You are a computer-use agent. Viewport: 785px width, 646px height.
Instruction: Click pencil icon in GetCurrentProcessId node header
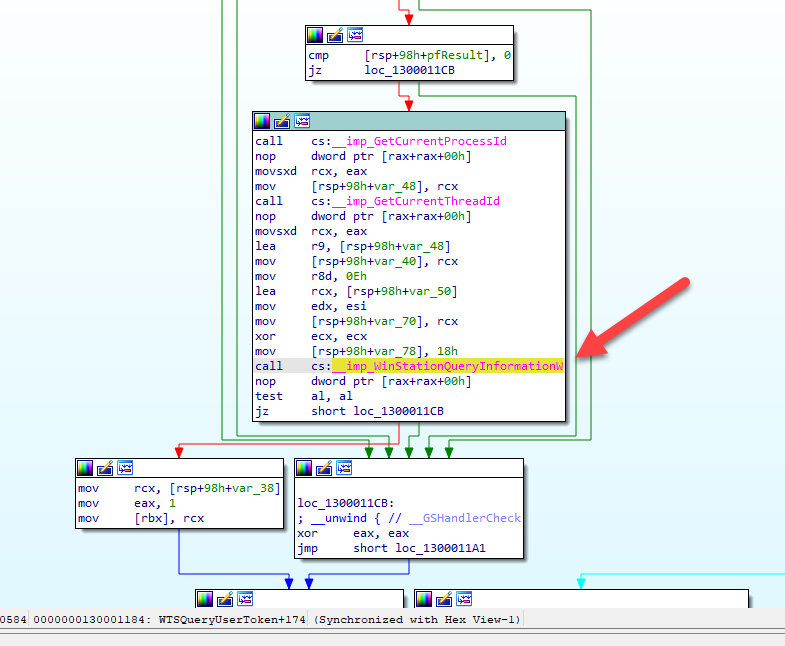[282, 121]
